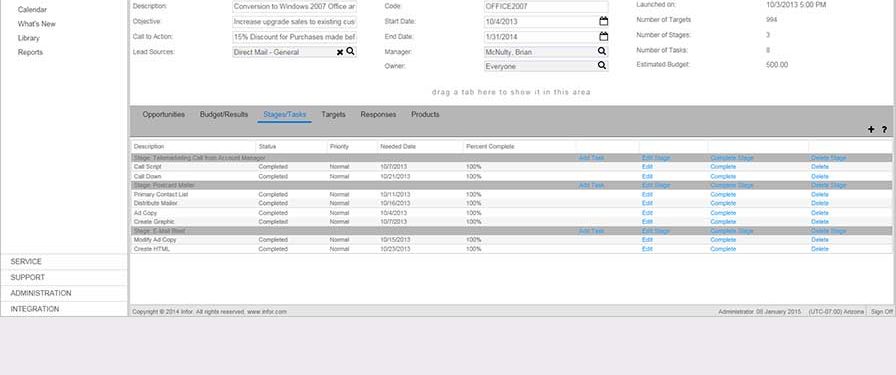The width and height of the screenshot is (896, 375).
Task: Click the (UTC-07:00) Arizona timezone text
Action: [836, 312]
